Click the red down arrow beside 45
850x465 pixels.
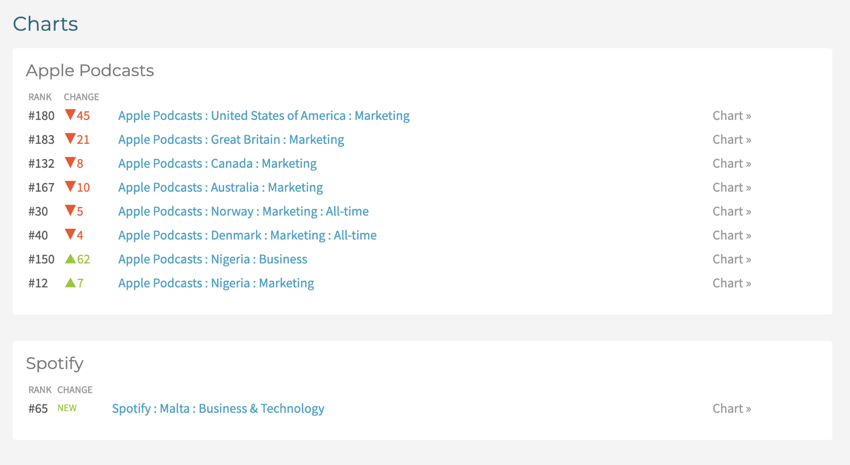tap(70, 115)
